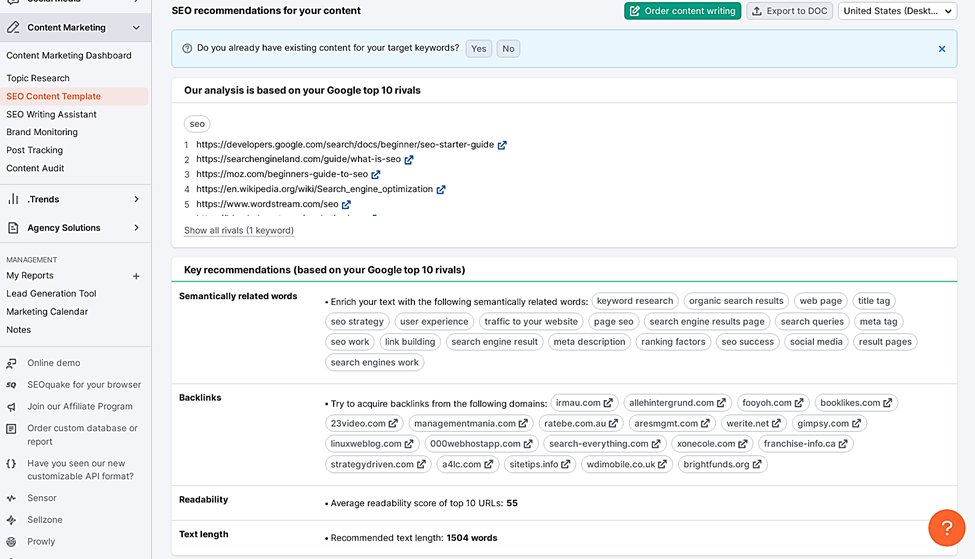Click recommended text length '1504 words'
Viewport: 975px width, 559px height.
point(472,538)
